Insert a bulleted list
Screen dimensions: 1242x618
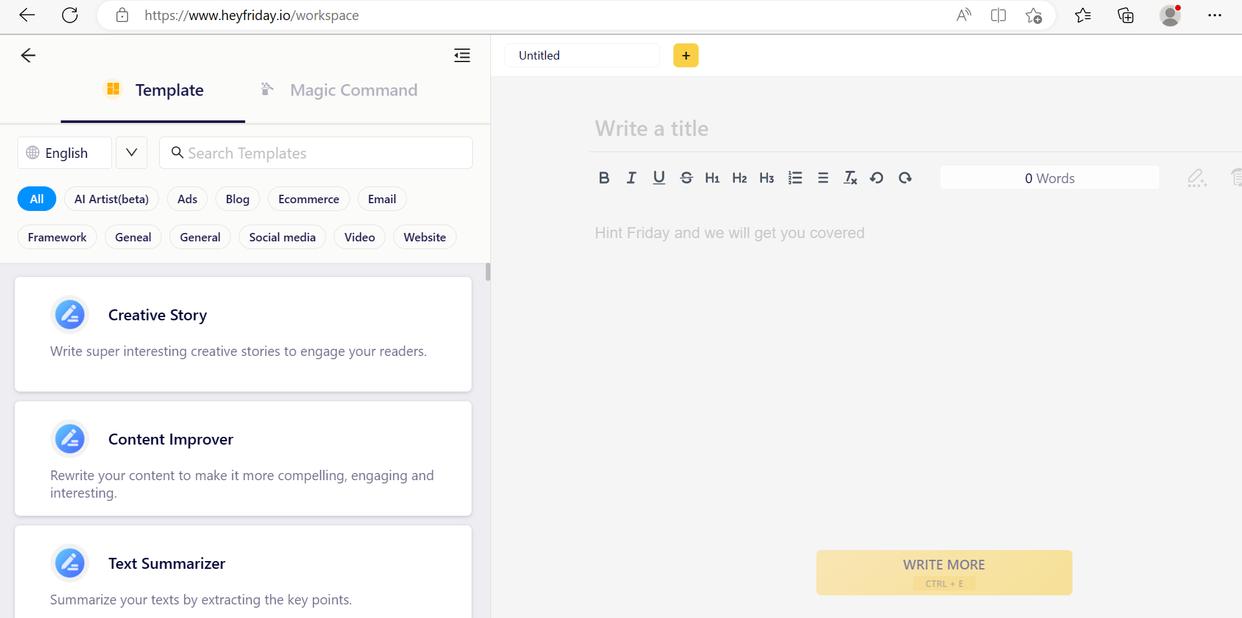[823, 178]
